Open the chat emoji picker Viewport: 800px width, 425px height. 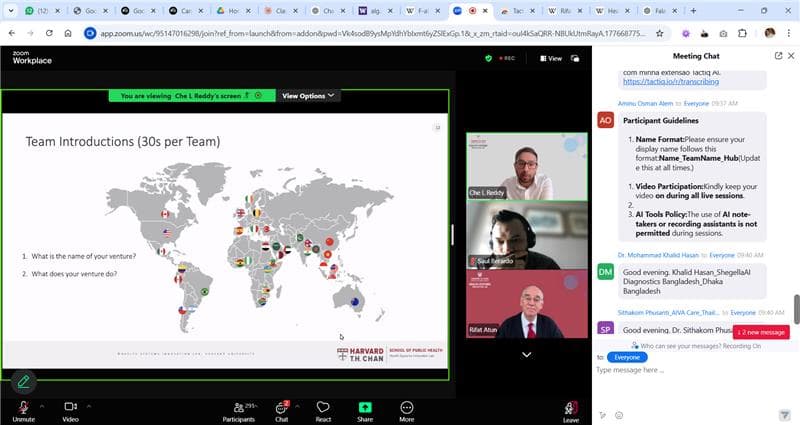pyautogui.click(x=619, y=415)
